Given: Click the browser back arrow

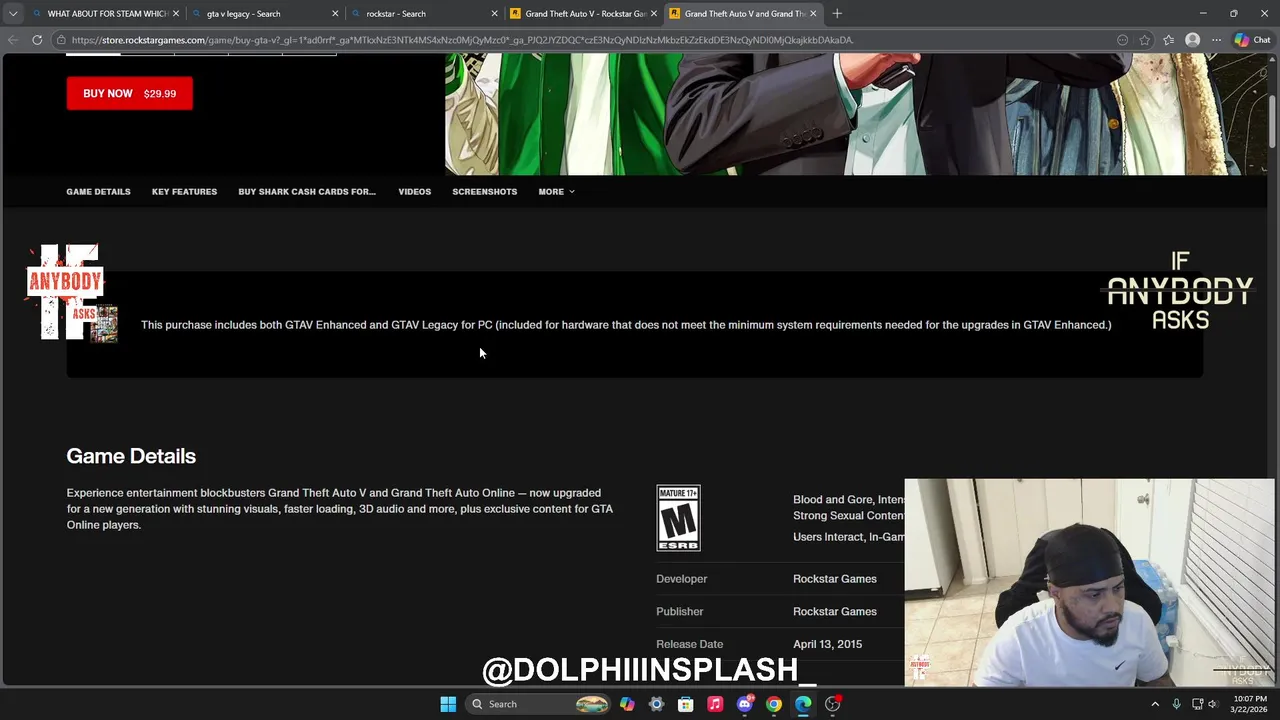Looking at the screenshot, I should point(12,40).
